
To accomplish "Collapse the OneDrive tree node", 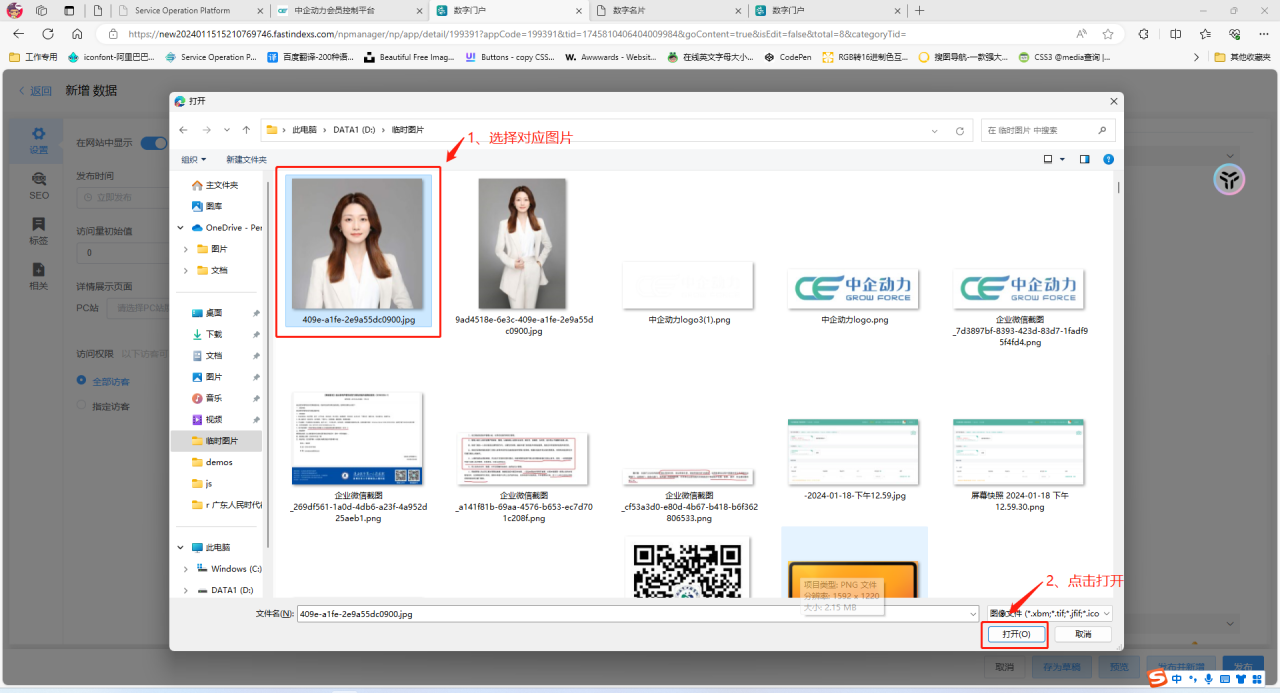I will click(181, 228).
